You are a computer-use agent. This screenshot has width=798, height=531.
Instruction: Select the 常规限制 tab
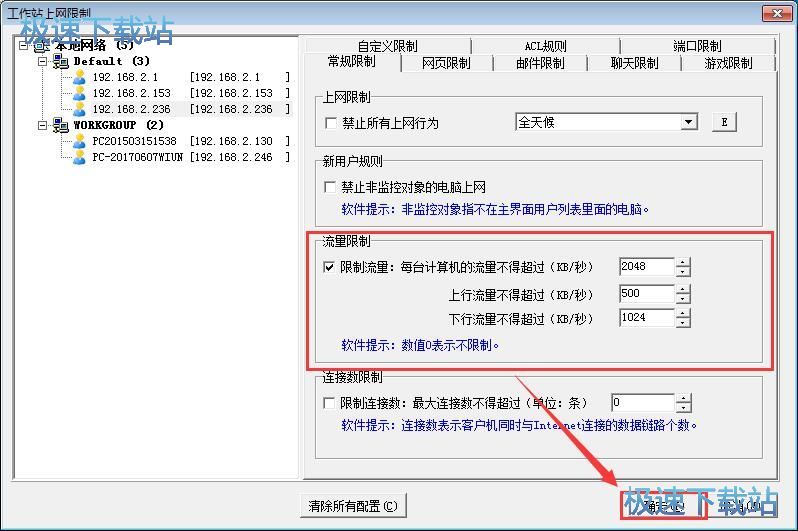tap(352, 62)
